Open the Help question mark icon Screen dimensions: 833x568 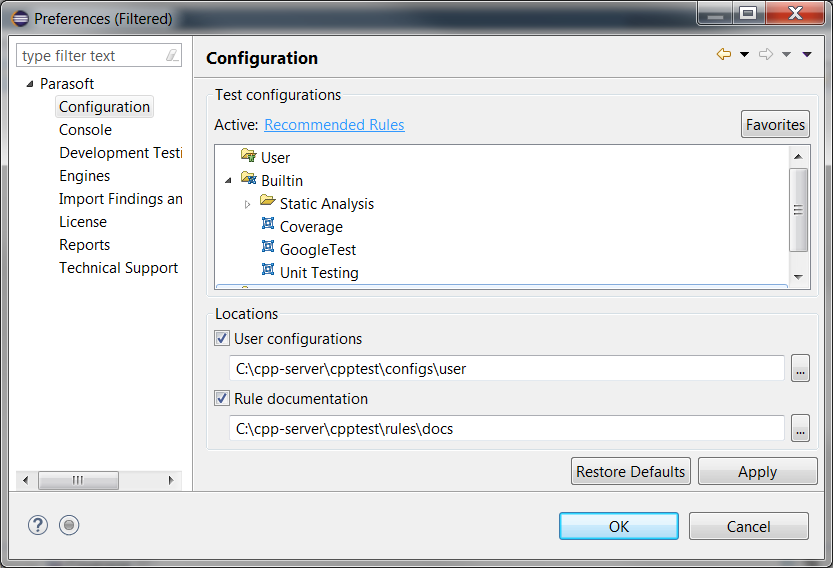point(38,525)
